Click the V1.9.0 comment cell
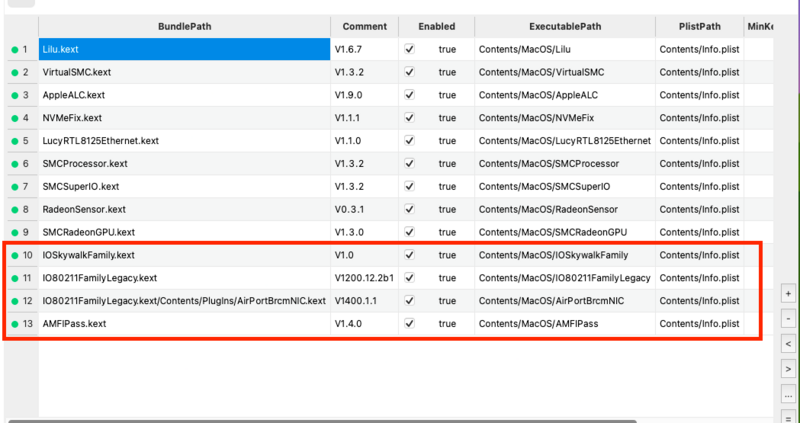The height and width of the screenshot is (423, 800). (365, 95)
